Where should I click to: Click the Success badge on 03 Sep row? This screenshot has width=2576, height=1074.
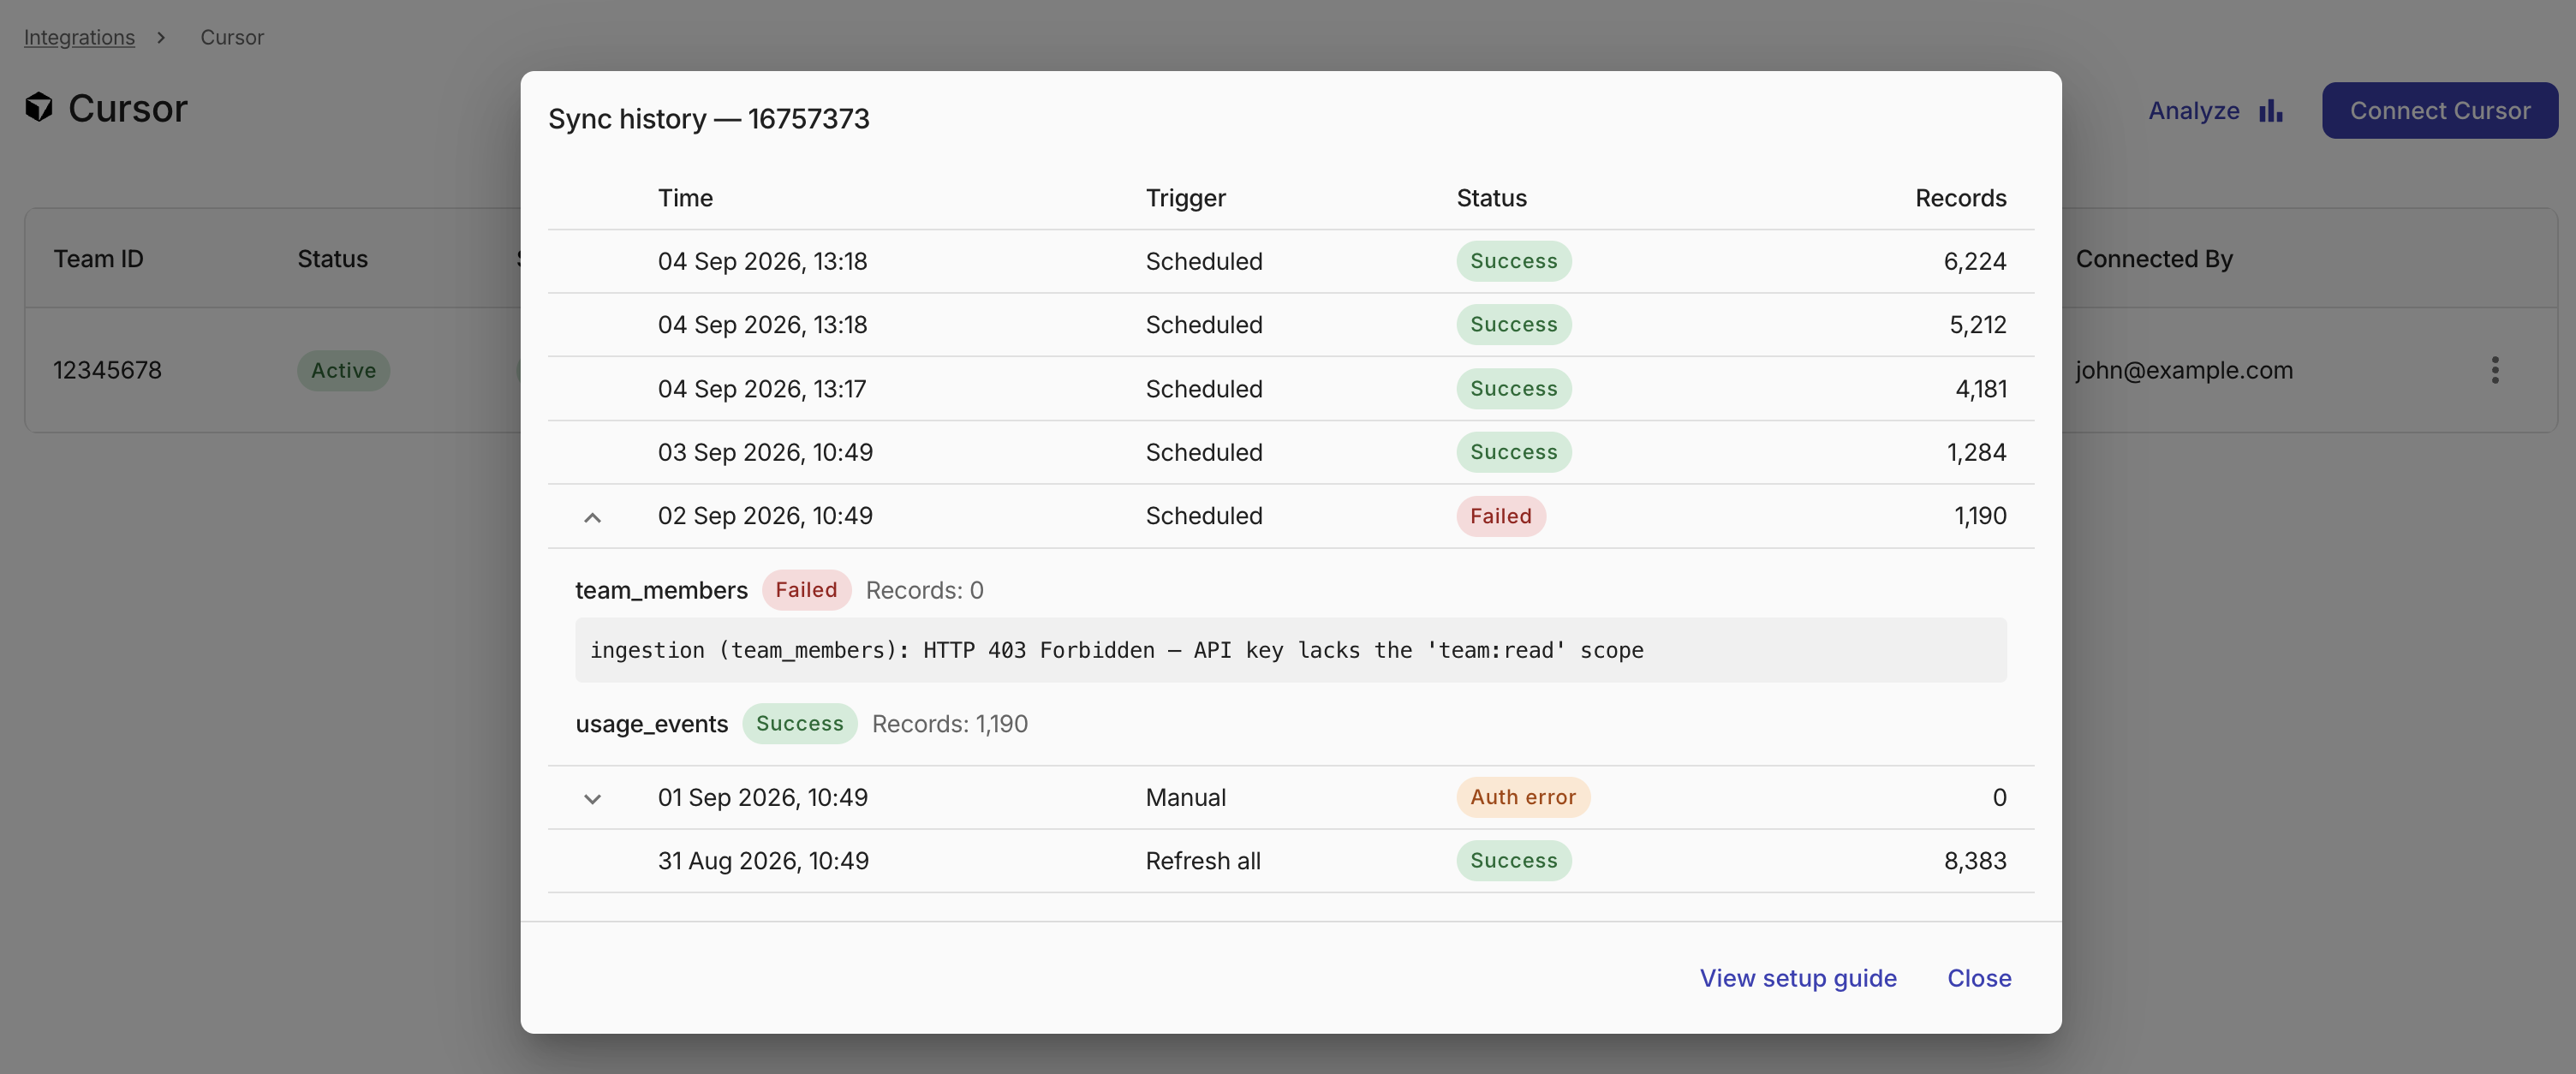click(x=1513, y=452)
